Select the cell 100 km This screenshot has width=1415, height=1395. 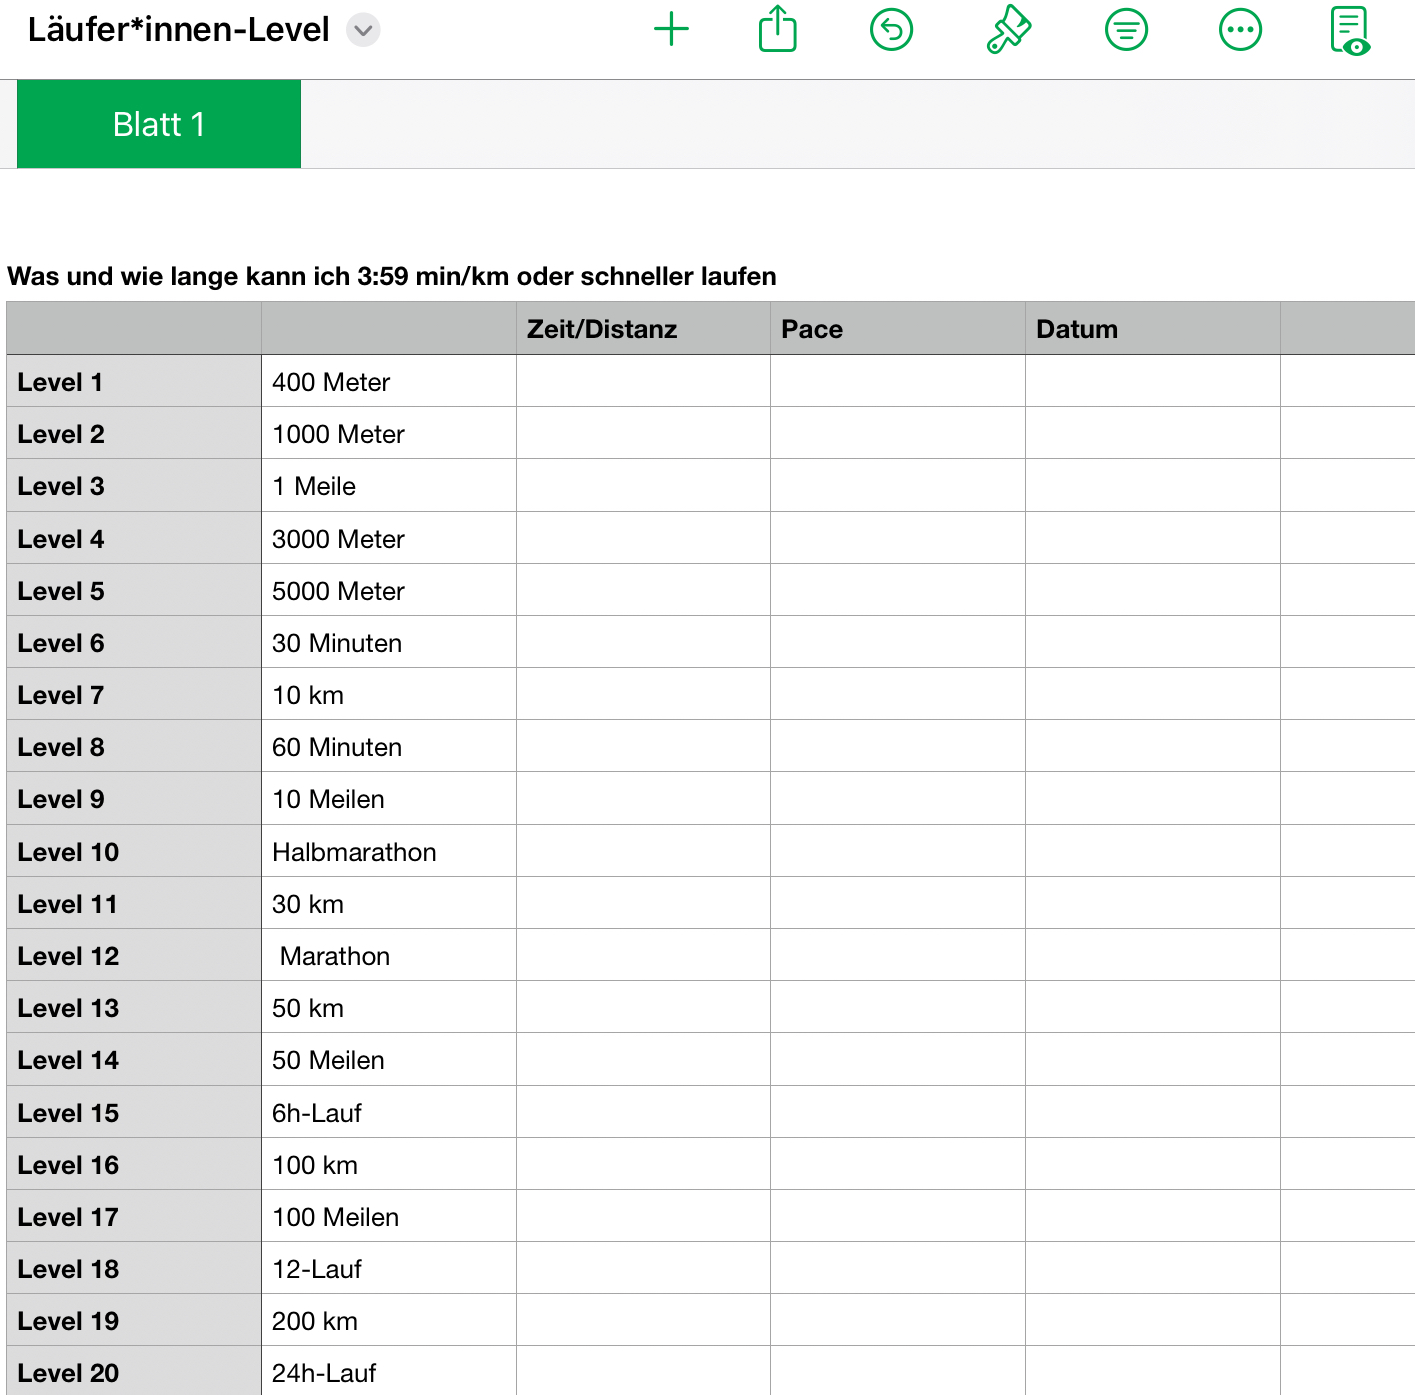tap(389, 1164)
